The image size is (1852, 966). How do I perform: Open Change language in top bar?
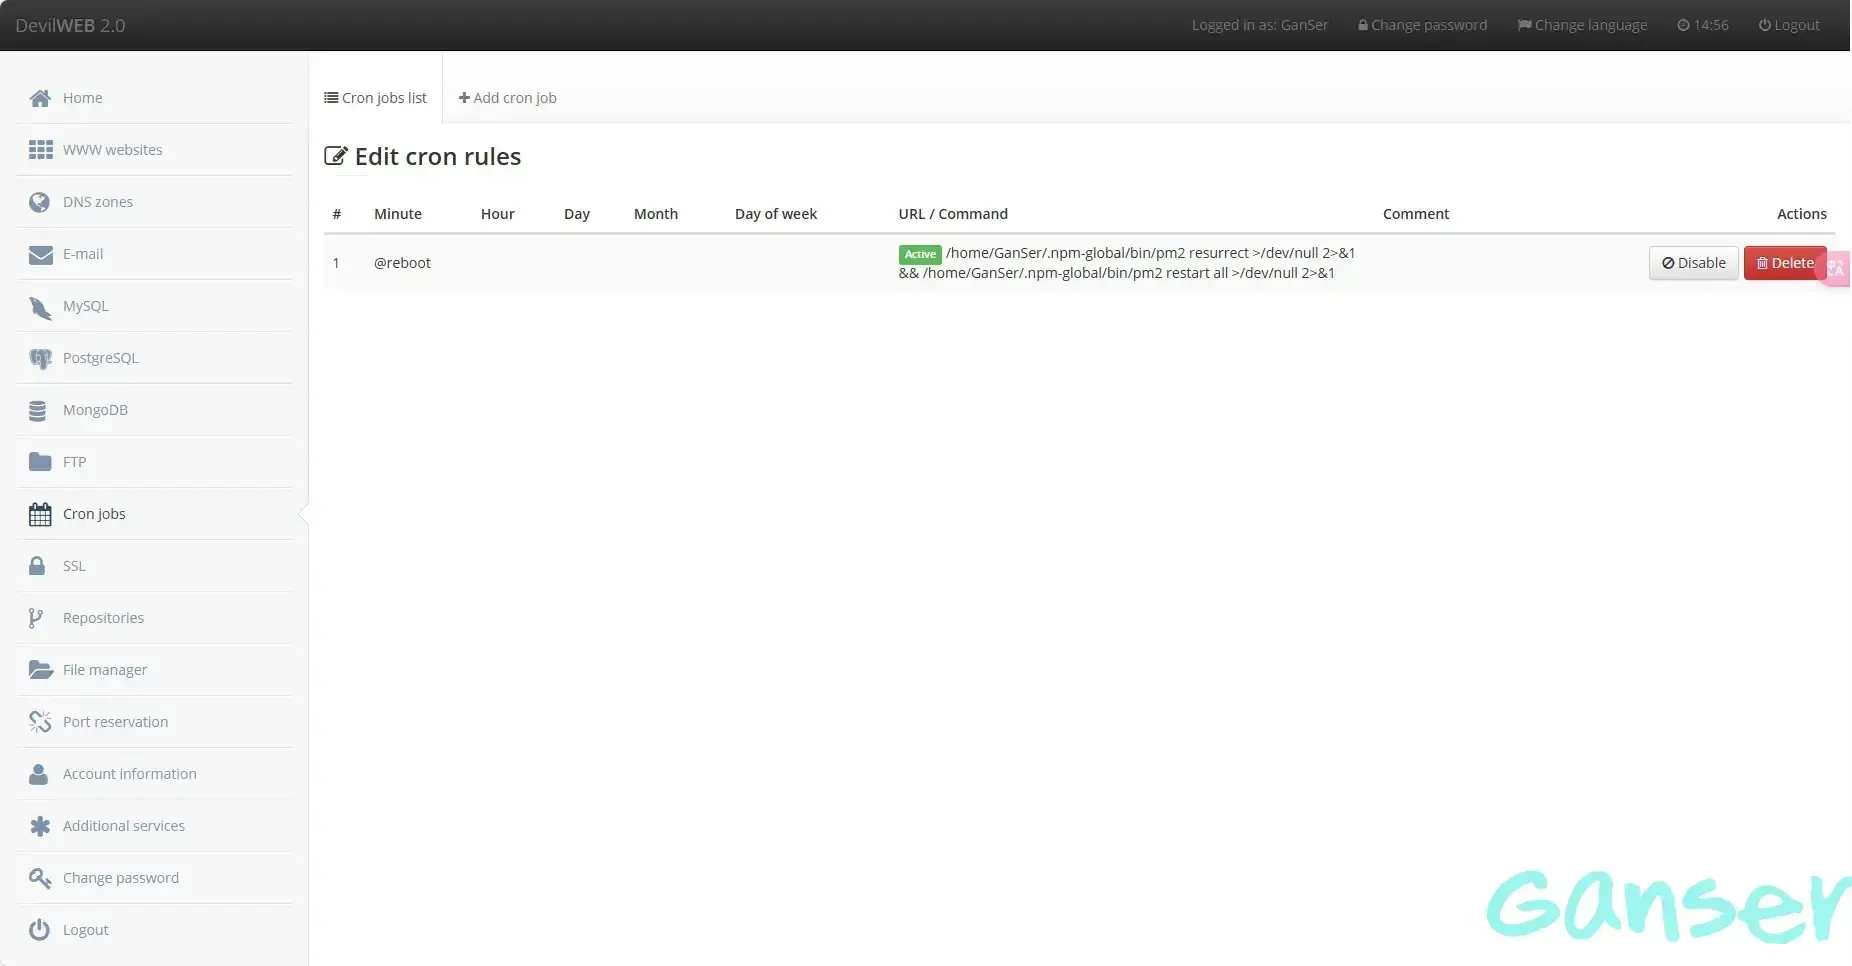[1582, 25]
